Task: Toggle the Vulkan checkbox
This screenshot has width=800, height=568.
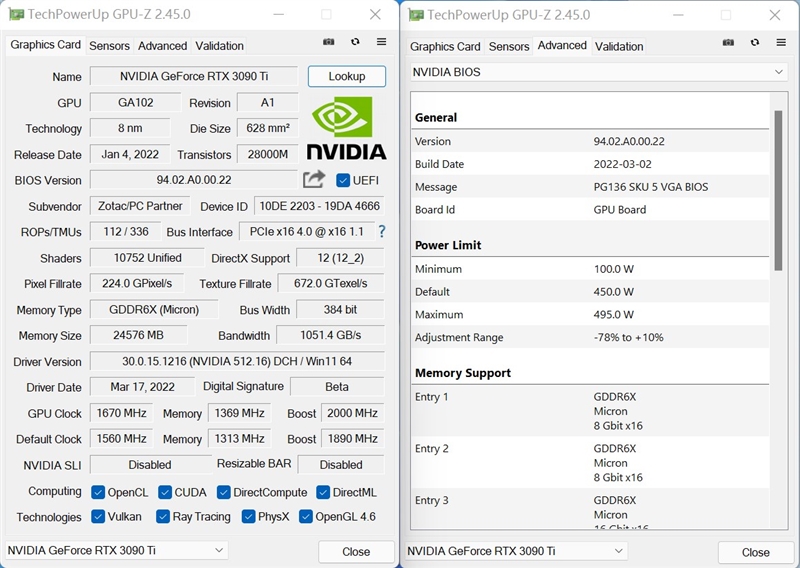Action: coord(98,516)
